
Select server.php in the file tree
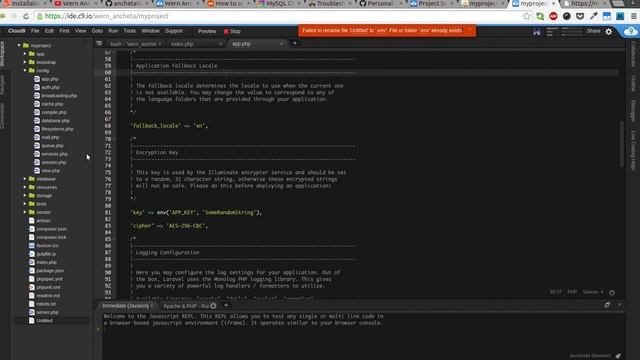[x=47, y=312]
